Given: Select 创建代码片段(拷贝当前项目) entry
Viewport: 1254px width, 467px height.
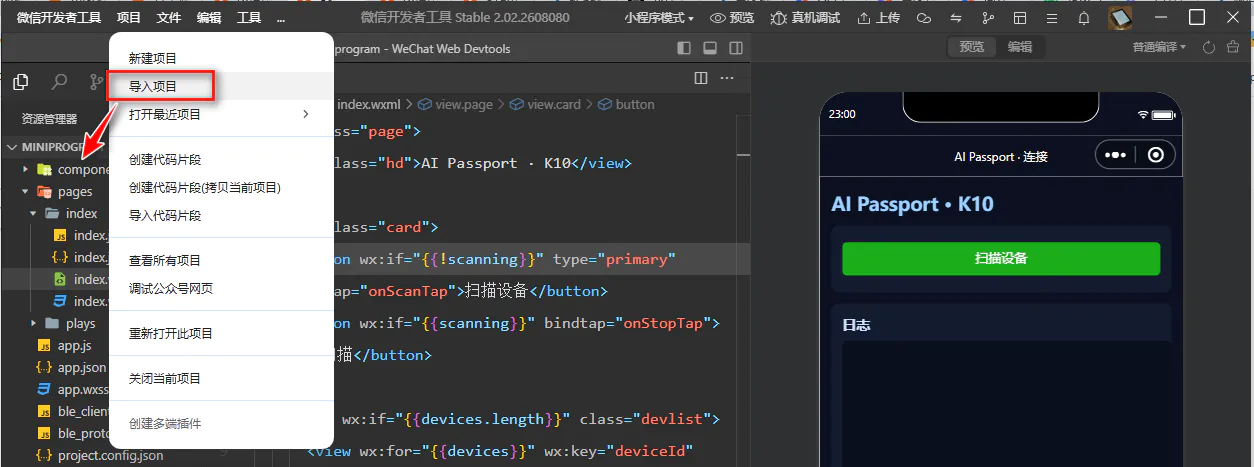Looking at the screenshot, I should coord(220,187).
